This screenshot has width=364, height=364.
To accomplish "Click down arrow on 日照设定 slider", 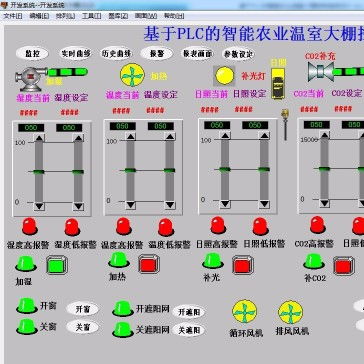I will click(264, 204).
